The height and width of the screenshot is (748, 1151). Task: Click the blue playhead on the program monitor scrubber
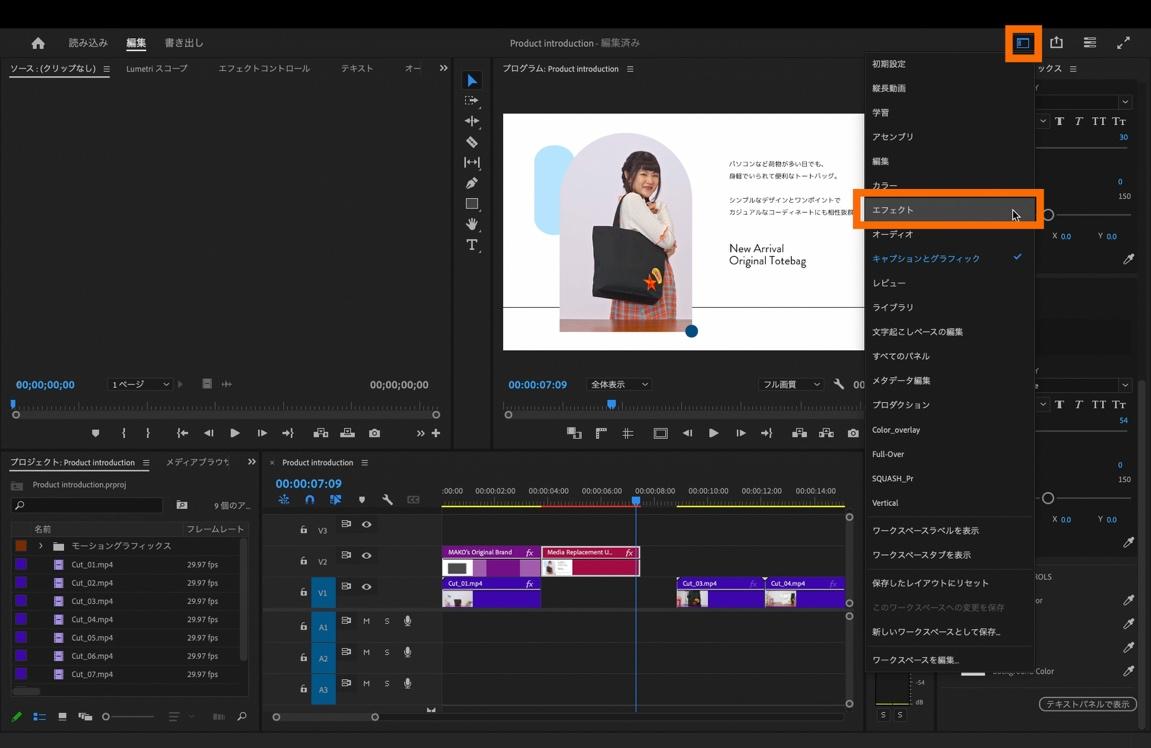tap(611, 405)
